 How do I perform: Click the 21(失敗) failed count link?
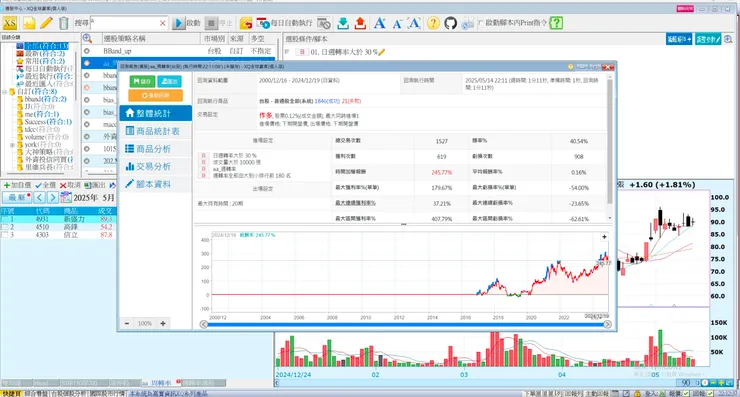pyautogui.click(x=352, y=101)
